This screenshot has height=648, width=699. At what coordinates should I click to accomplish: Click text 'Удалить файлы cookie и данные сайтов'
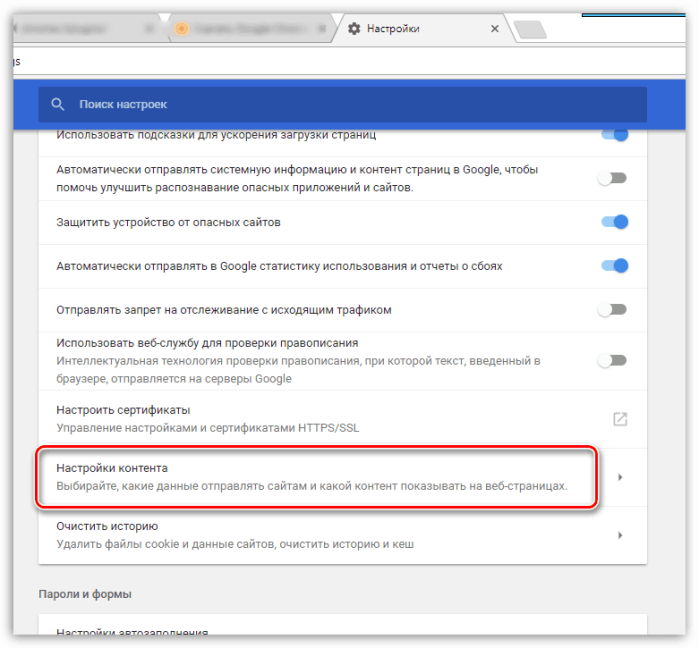[165, 544]
